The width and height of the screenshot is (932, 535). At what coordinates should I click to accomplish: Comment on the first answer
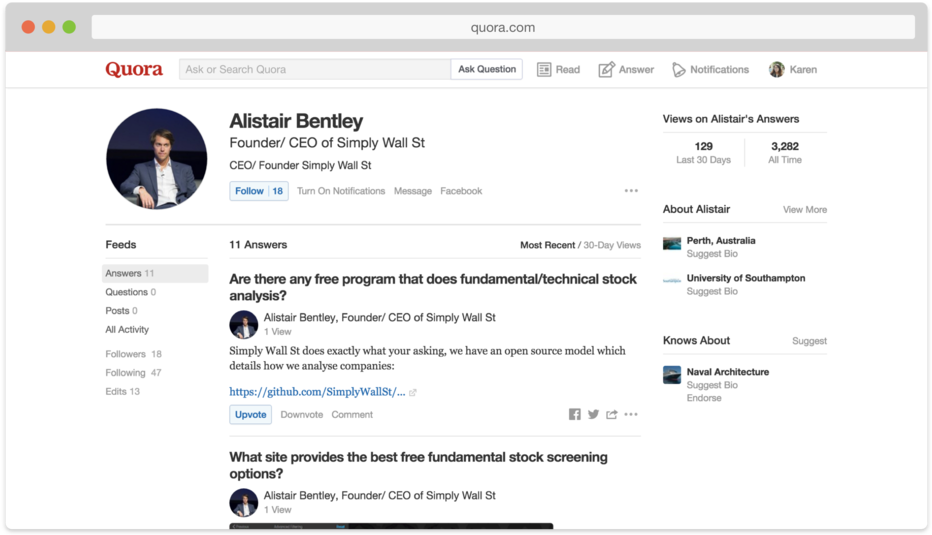click(x=352, y=414)
